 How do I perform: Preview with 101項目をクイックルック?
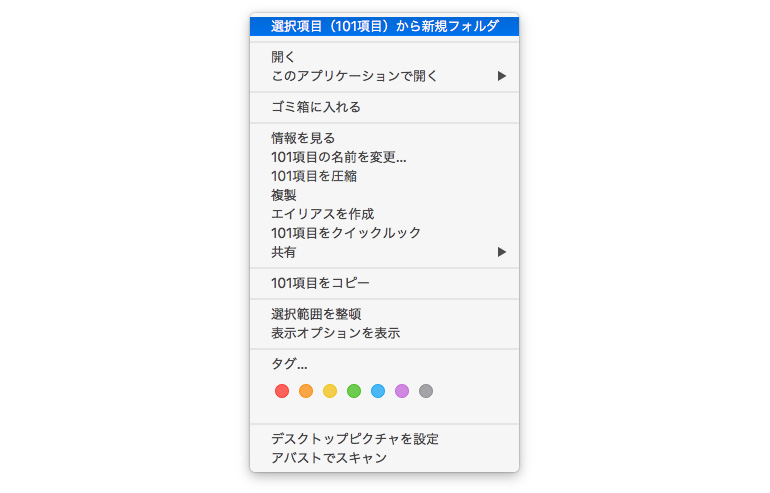point(346,233)
